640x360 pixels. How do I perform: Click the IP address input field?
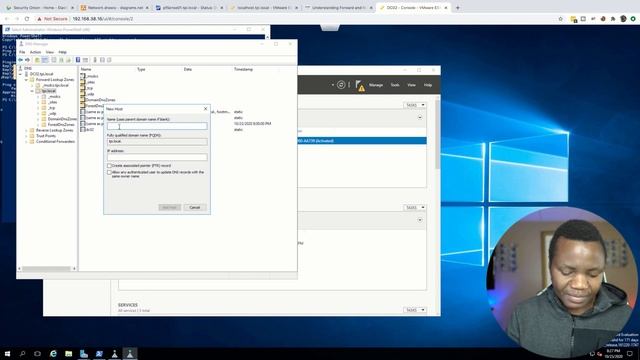[157, 157]
